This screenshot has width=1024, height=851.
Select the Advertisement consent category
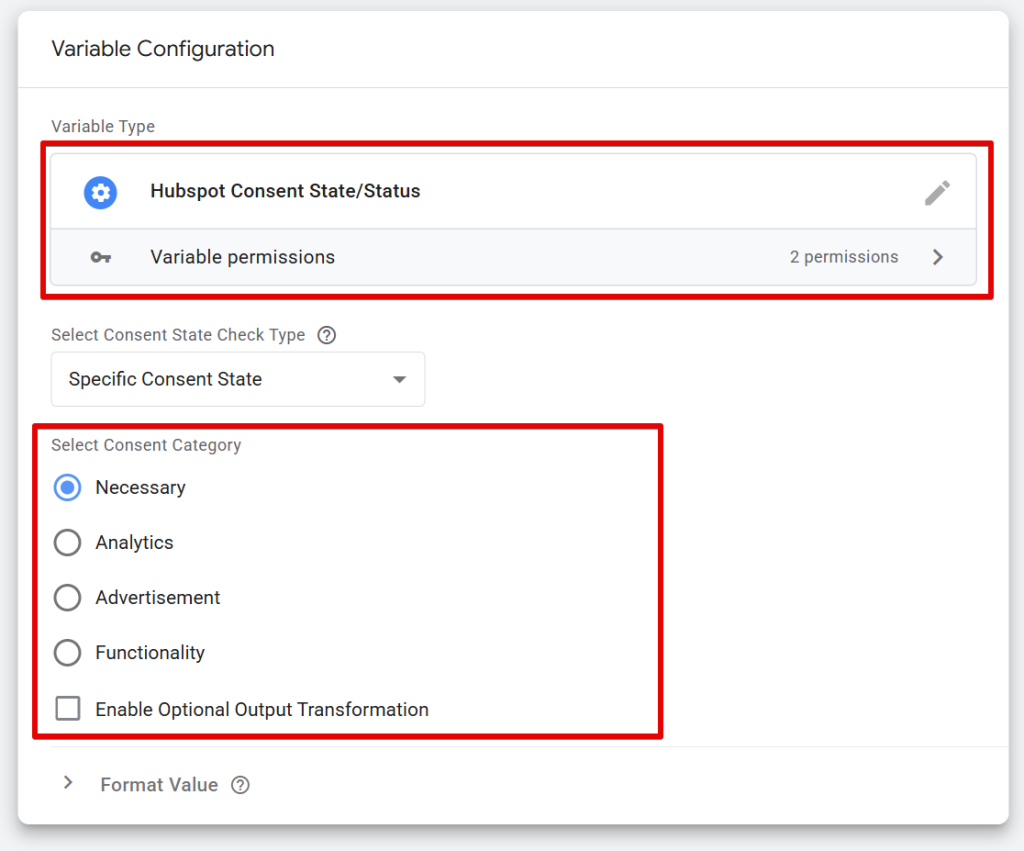(x=67, y=598)
